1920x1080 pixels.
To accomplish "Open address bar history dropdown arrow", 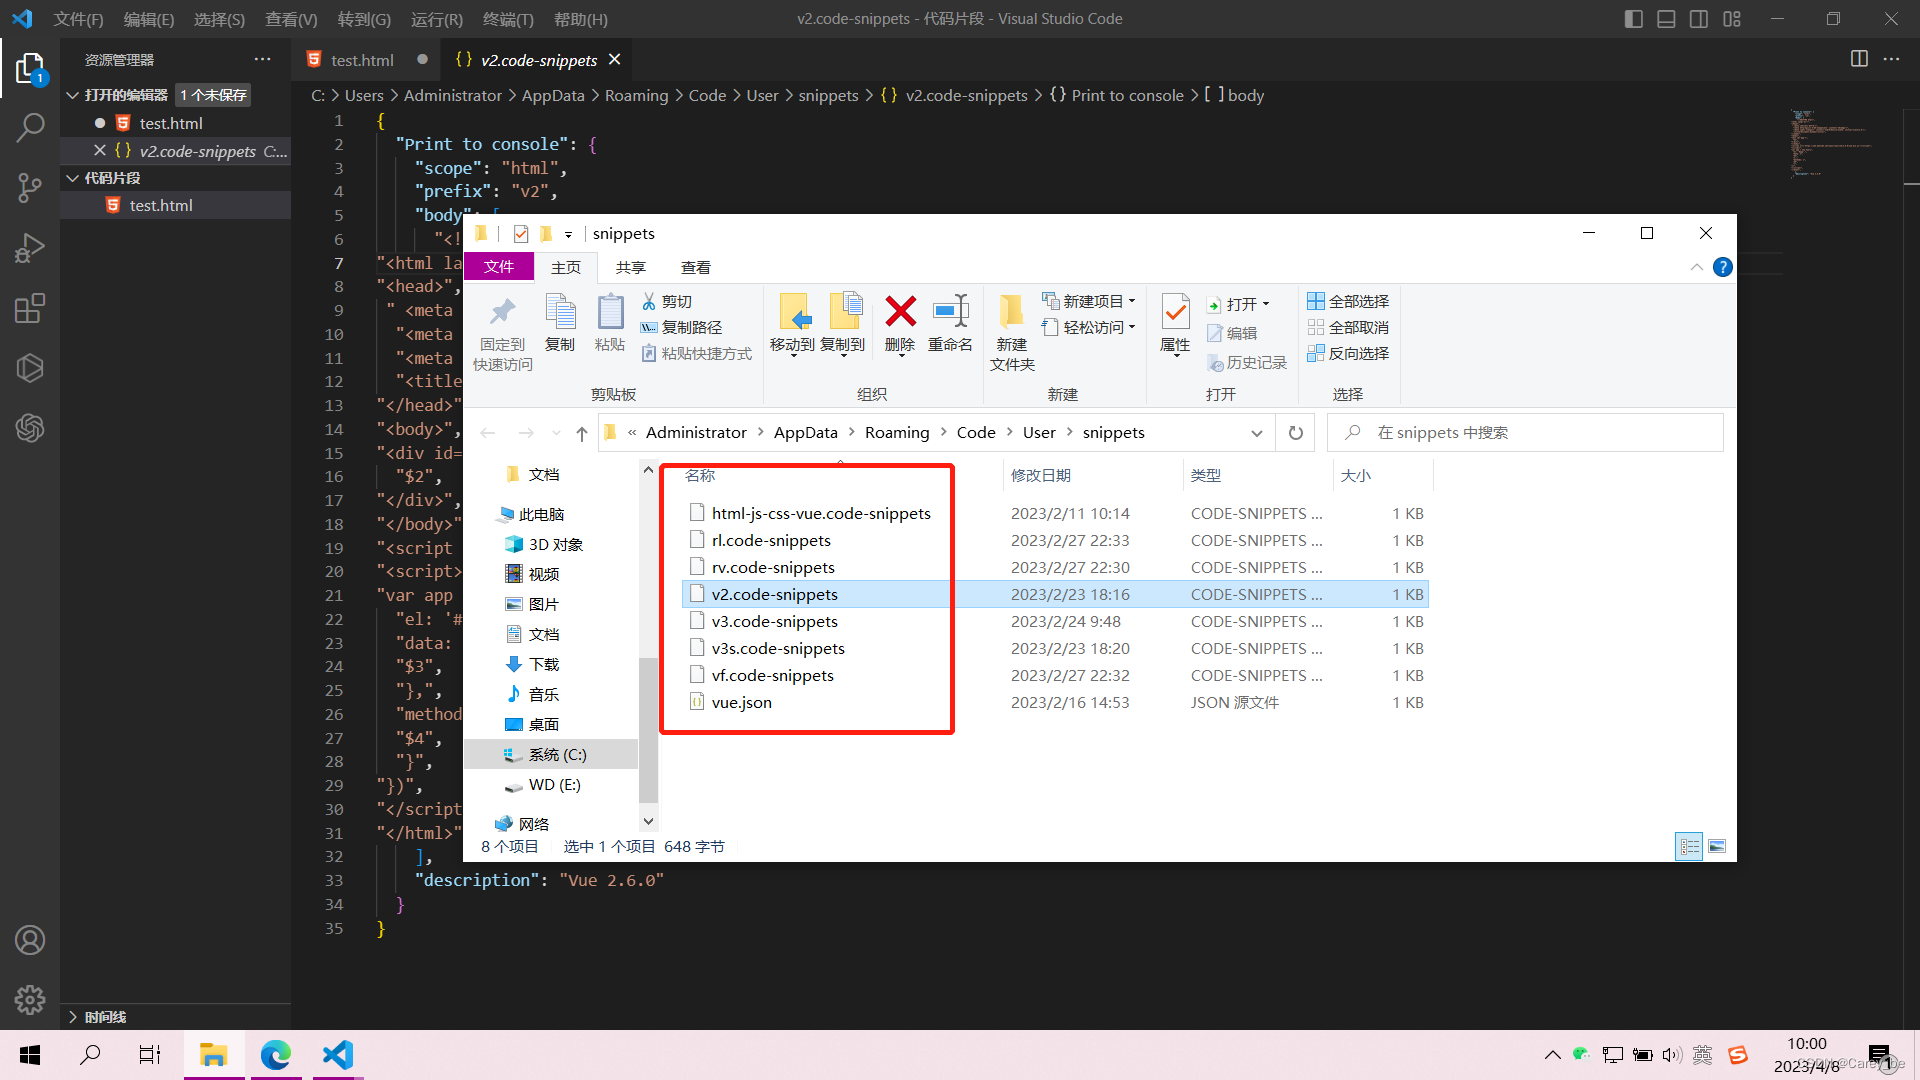I will (x=1256, y=433).
